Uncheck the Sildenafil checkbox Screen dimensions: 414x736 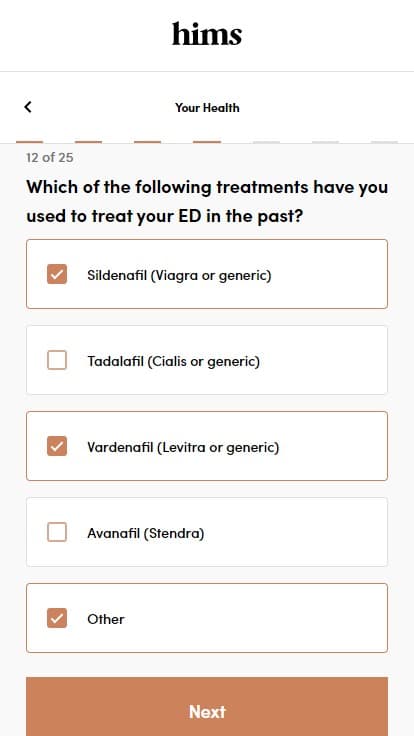pyautogui.click(x=57, y=274)
